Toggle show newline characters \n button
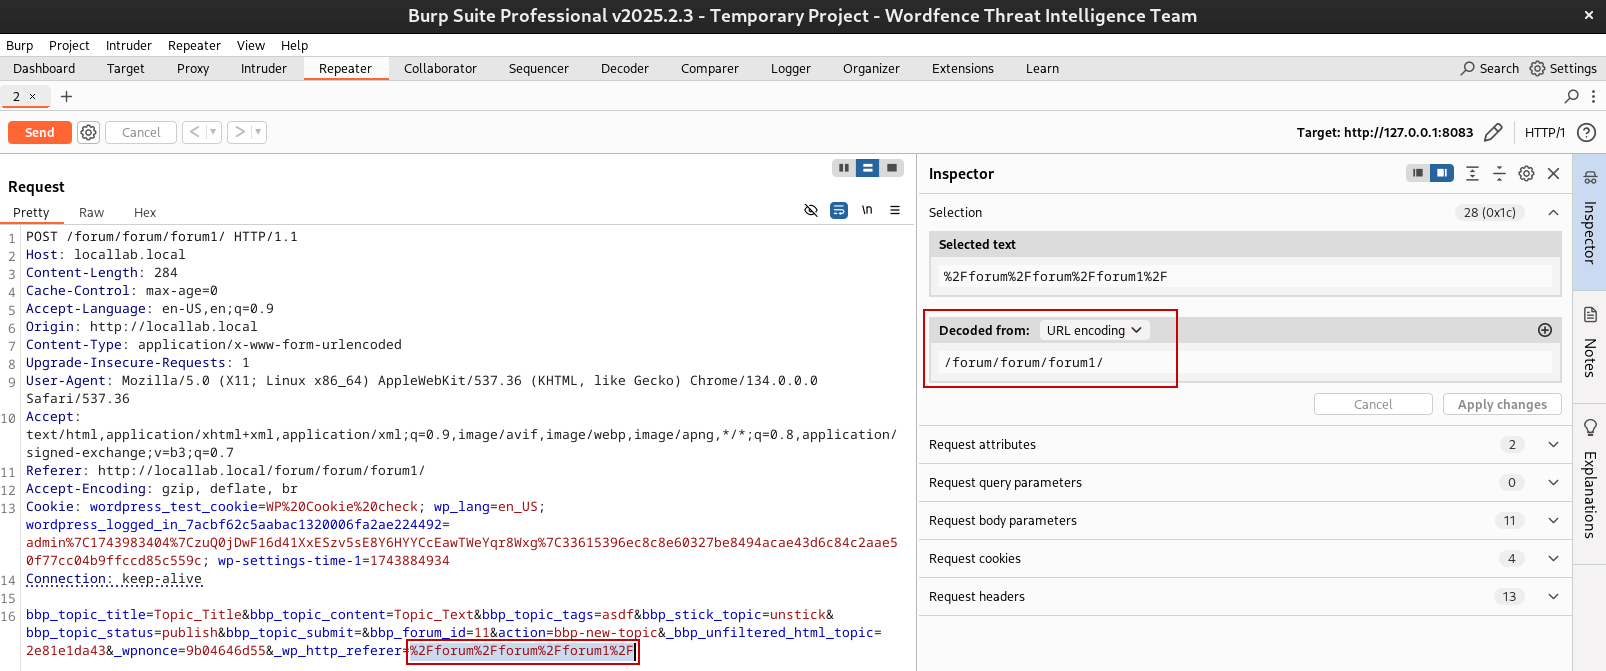 click(867, 210)
